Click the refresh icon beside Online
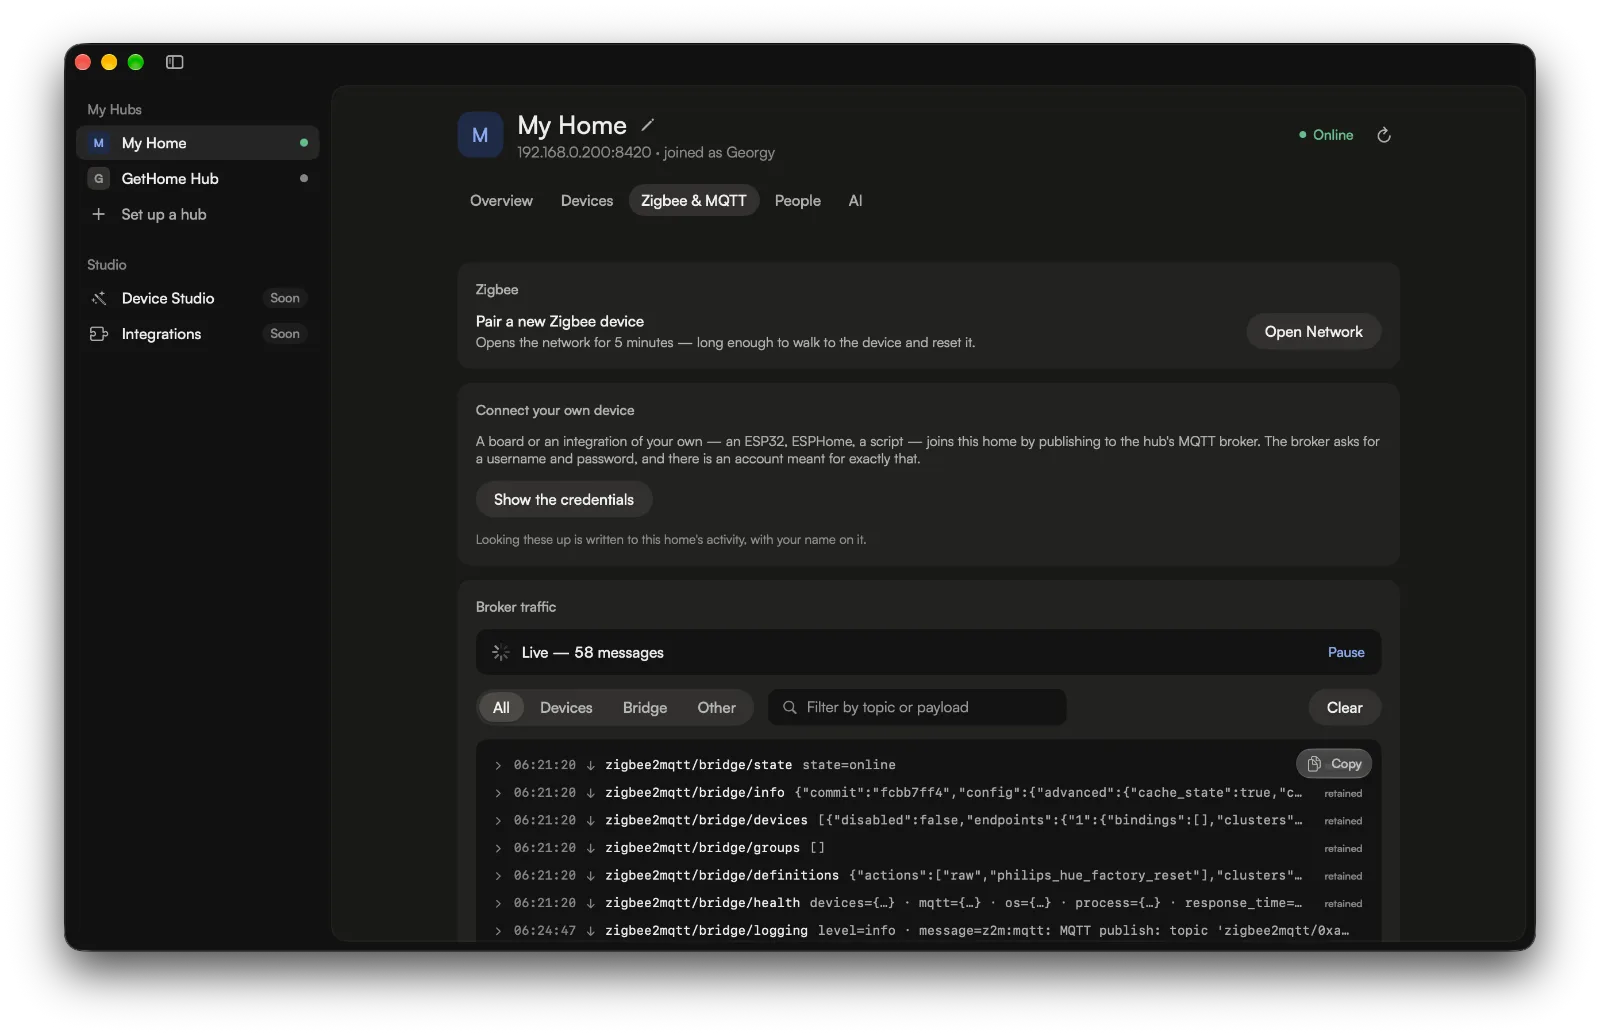This screenshot has height=1036, width=1600. 1384,135
